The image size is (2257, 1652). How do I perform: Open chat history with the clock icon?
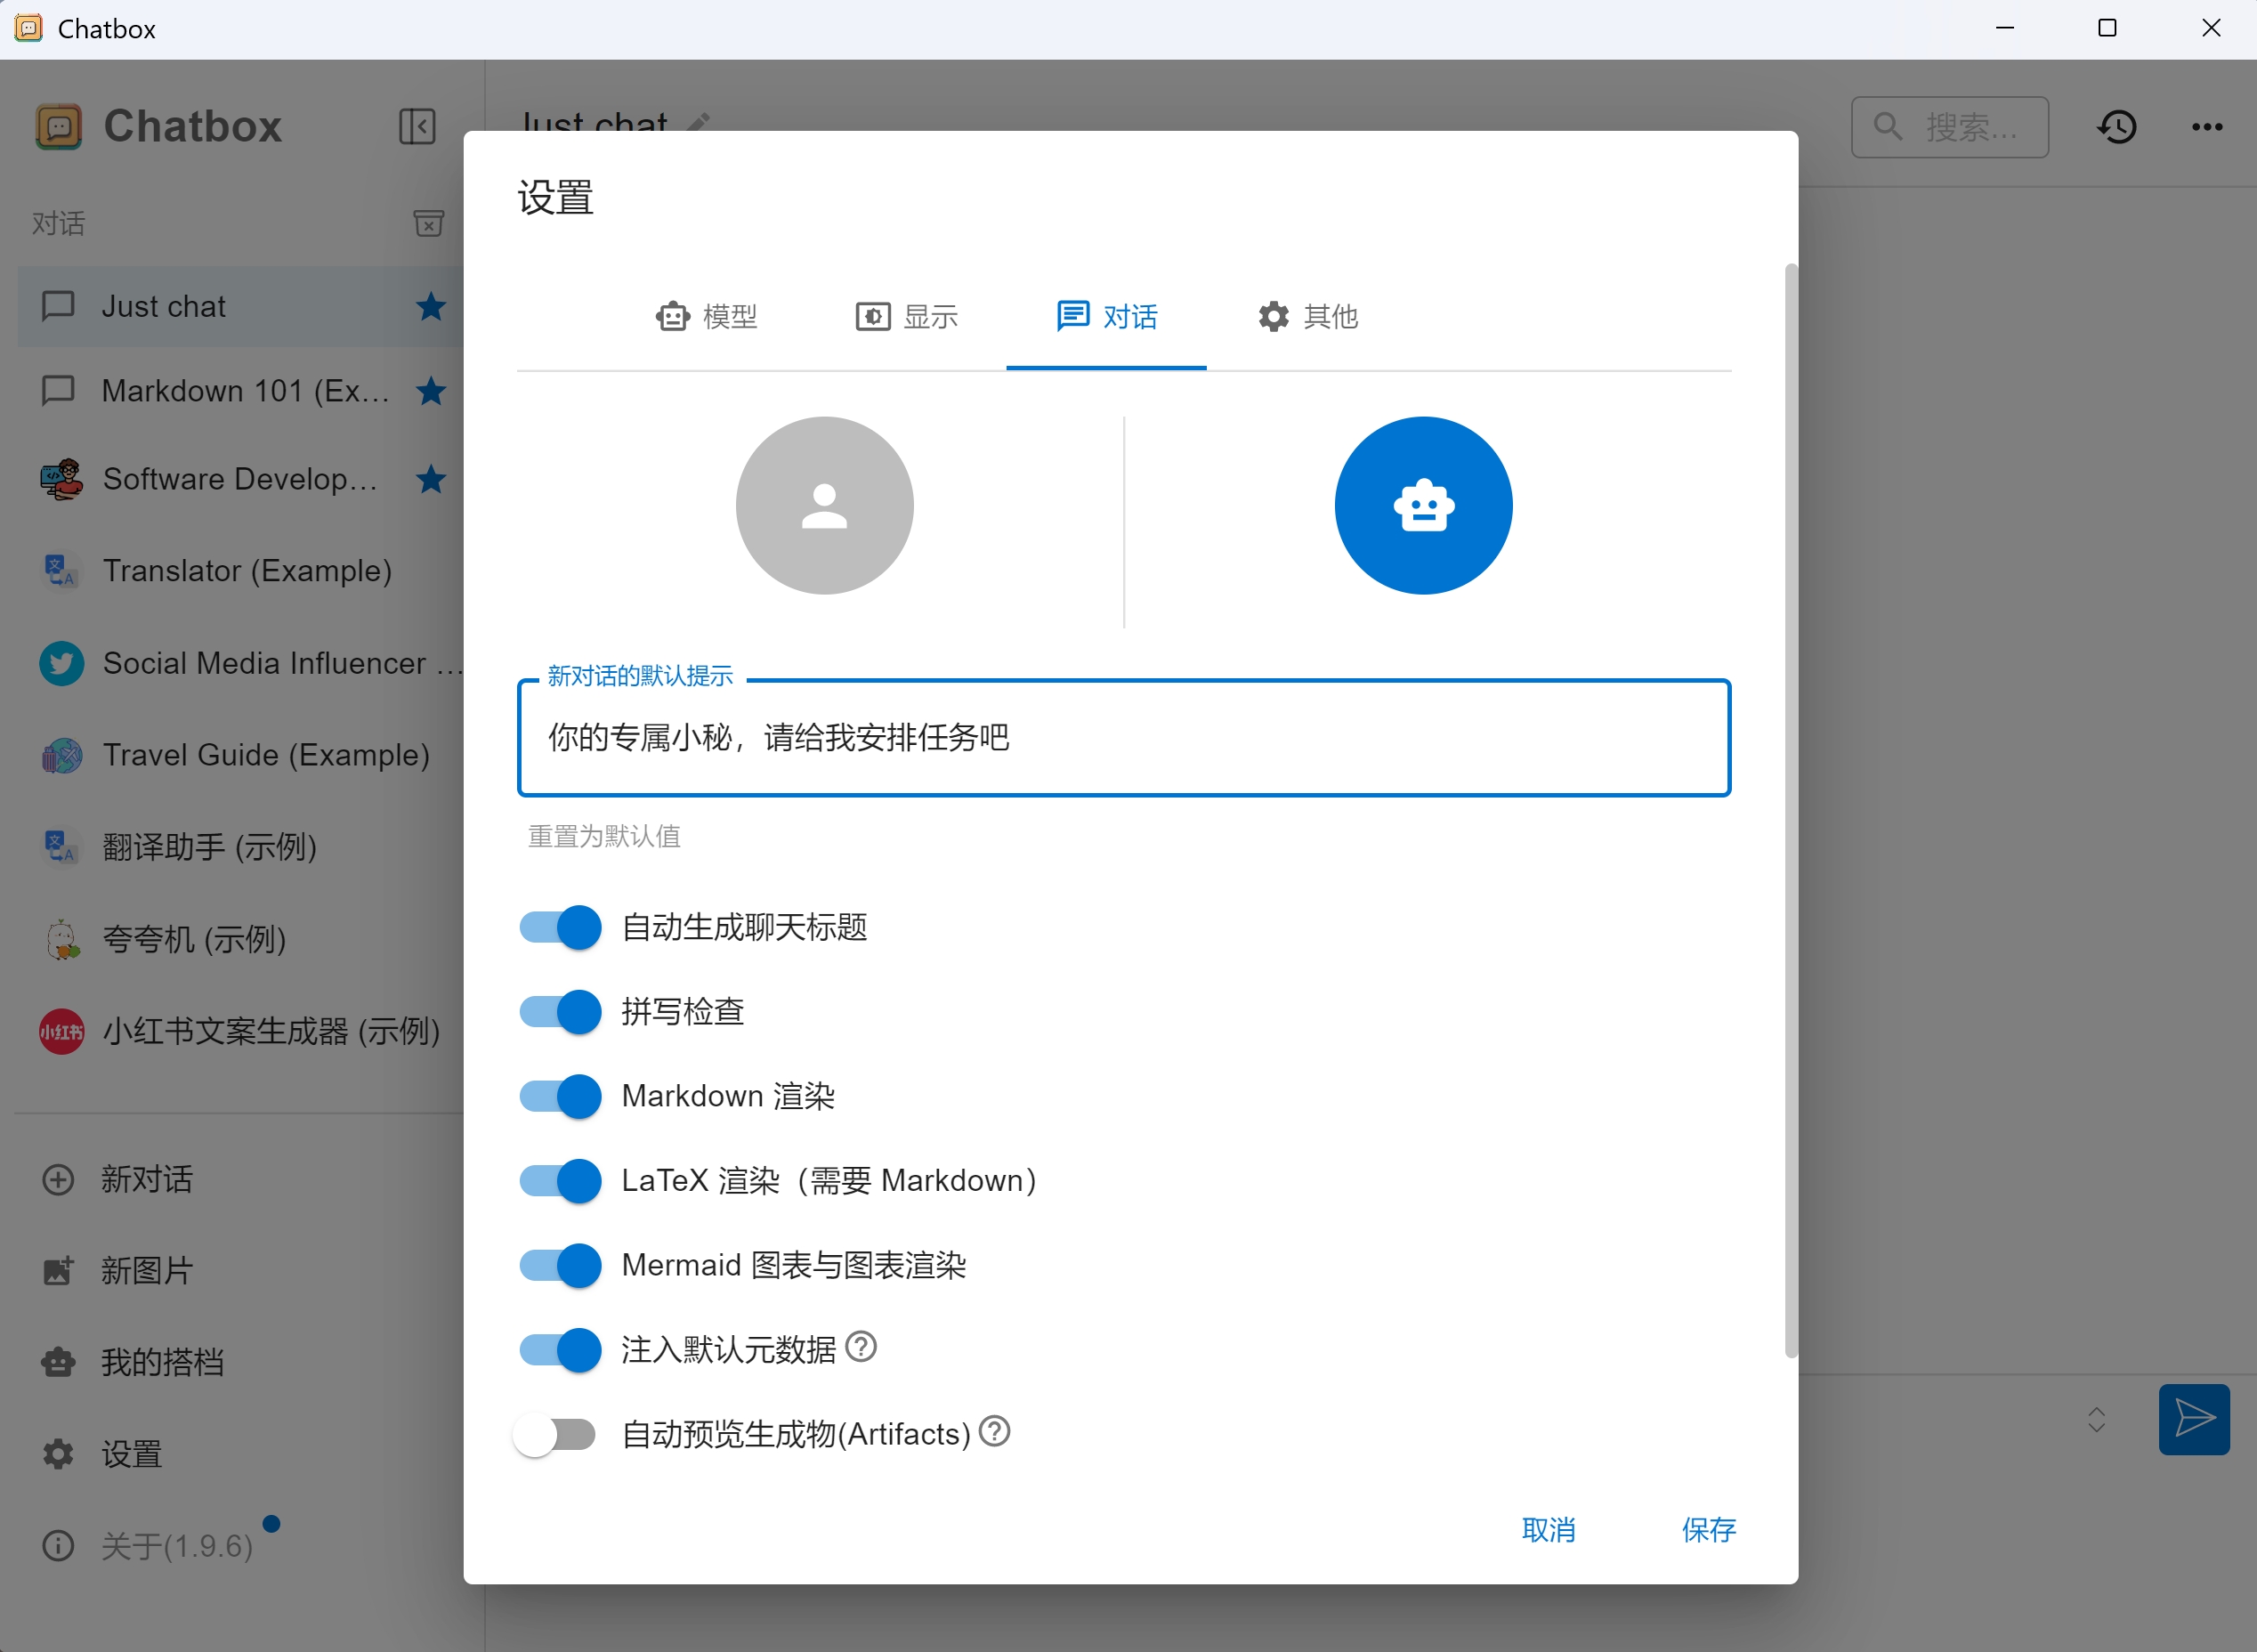click(x=2117, y=127)
